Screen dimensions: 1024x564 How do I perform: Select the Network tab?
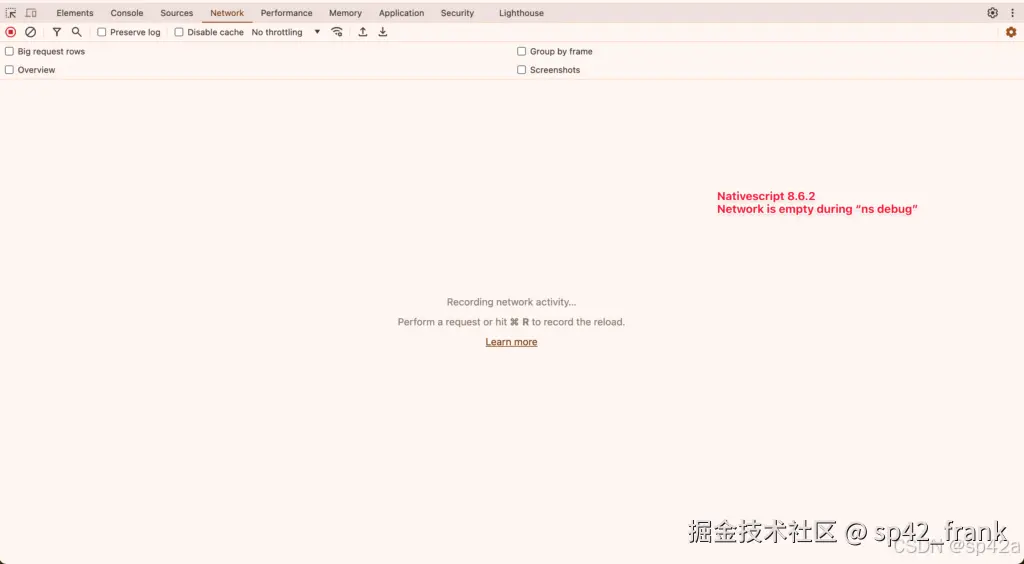pos(227,13)
